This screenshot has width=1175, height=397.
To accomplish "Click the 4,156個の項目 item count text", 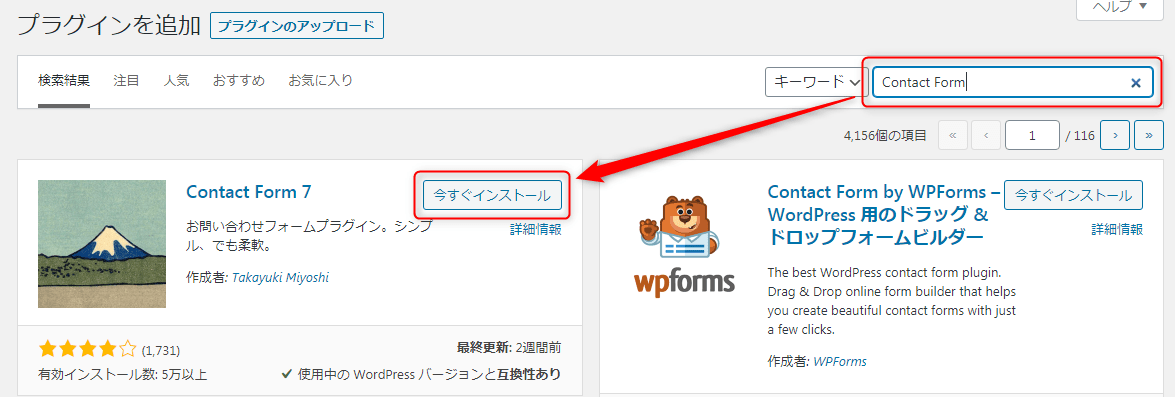I will (885, 136).
